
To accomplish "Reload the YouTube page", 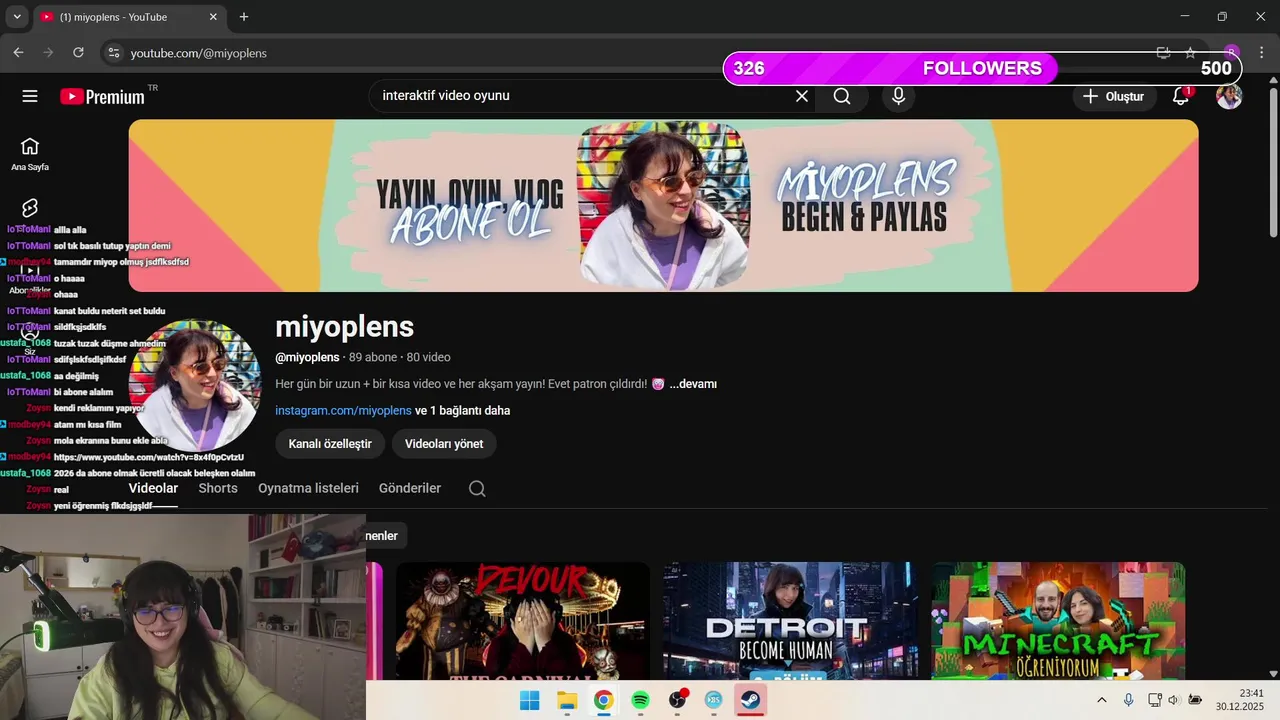I will pos(78,53).
